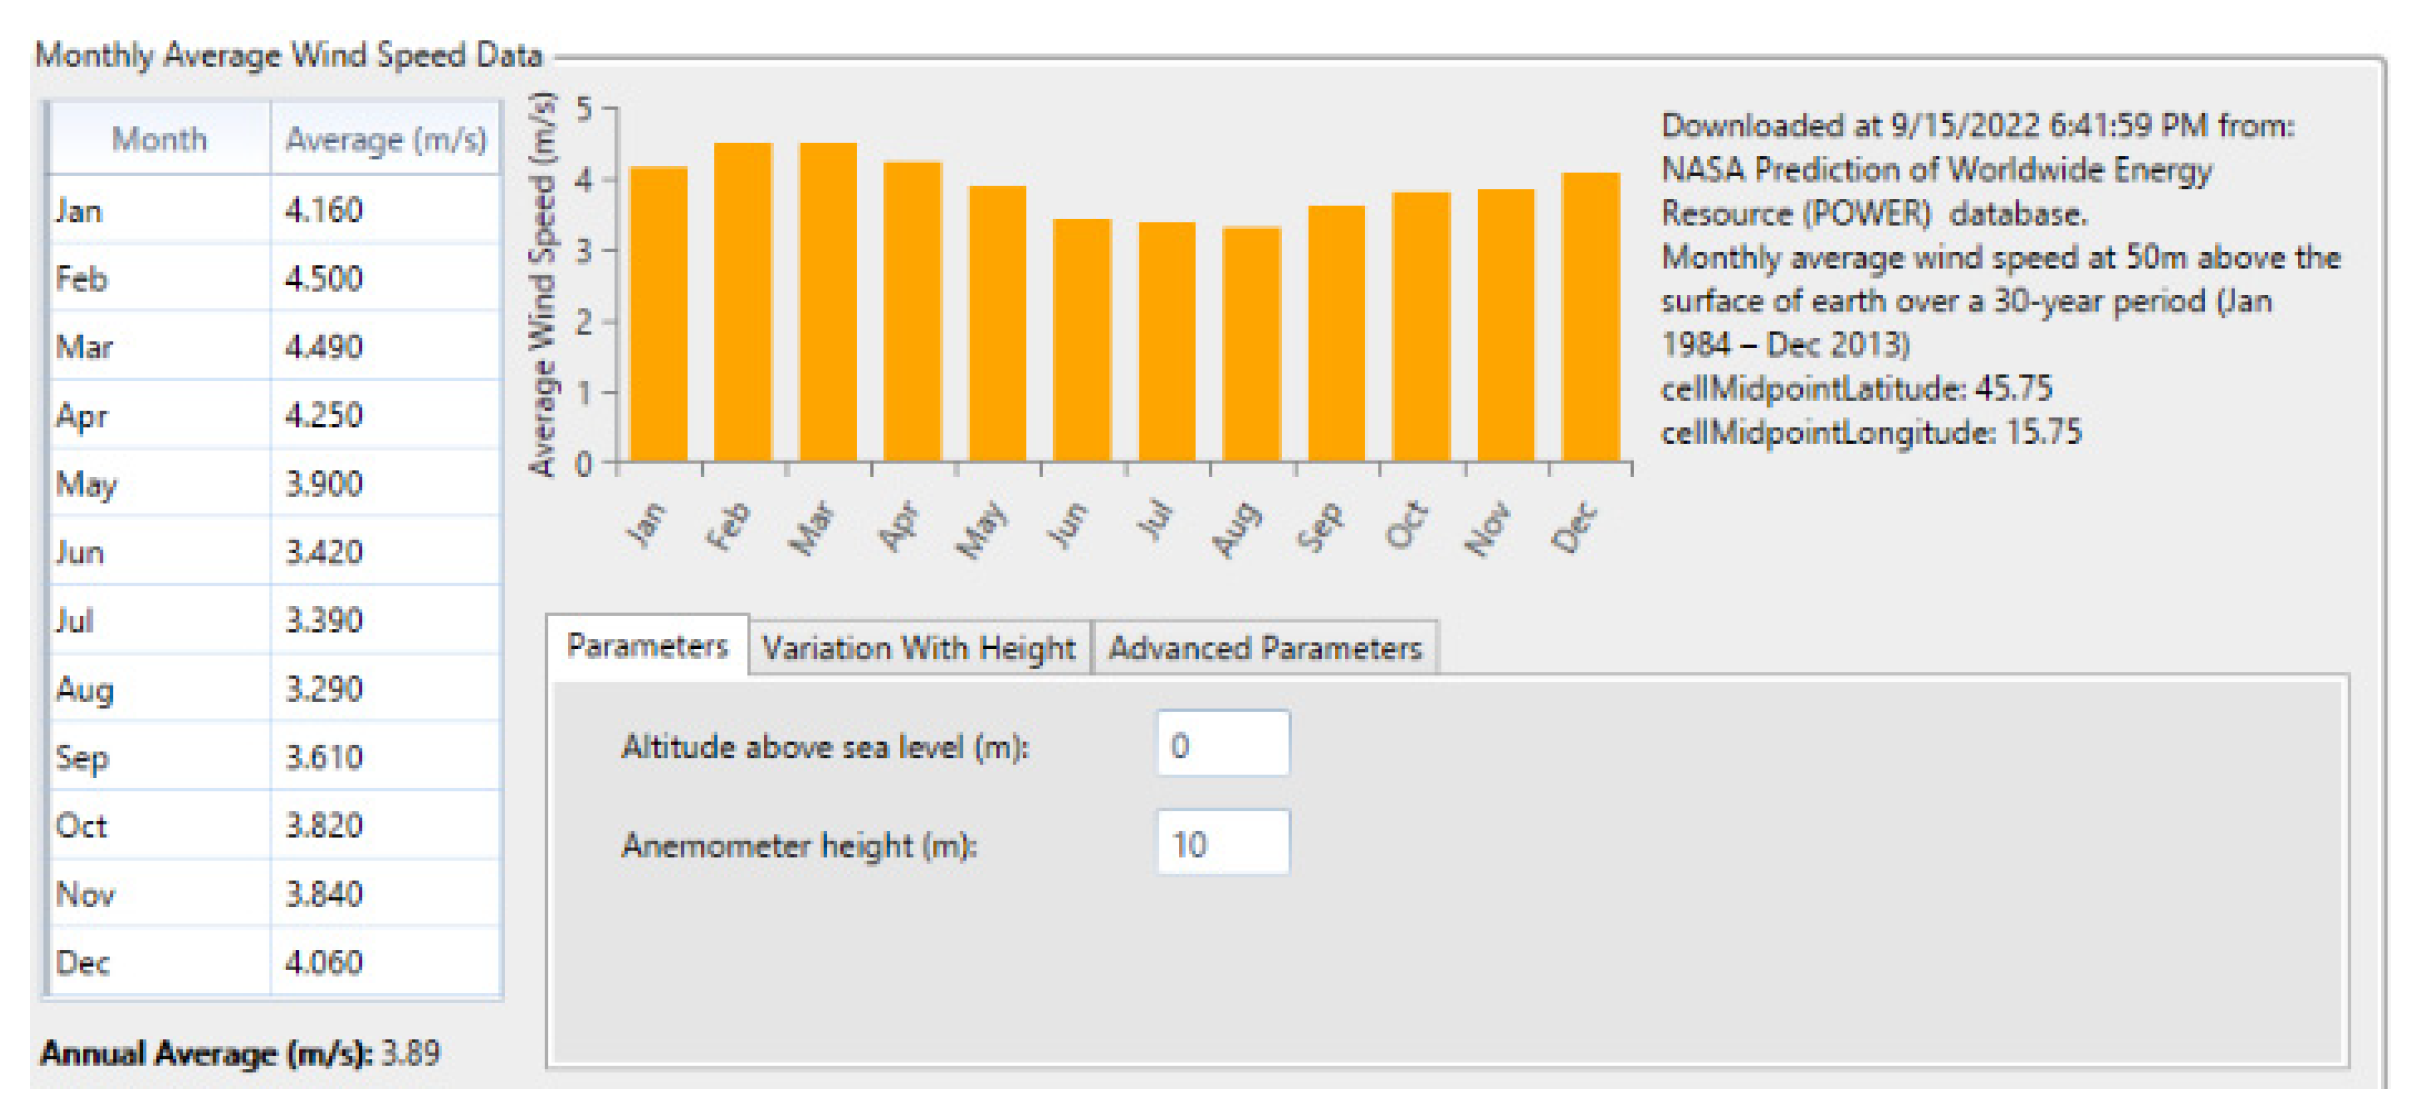Click the Jul row in the table
This screenshot has height=1112, width=2411.
point(160,621)
